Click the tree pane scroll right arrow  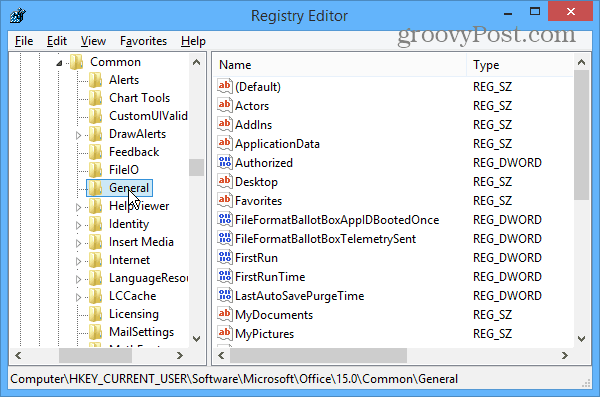pyautogui.click(x=179, y=356)
